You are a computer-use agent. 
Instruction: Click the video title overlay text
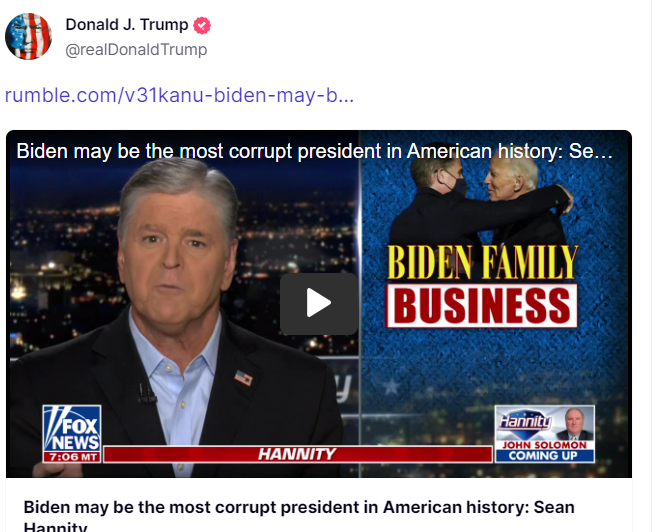point(314,152)
